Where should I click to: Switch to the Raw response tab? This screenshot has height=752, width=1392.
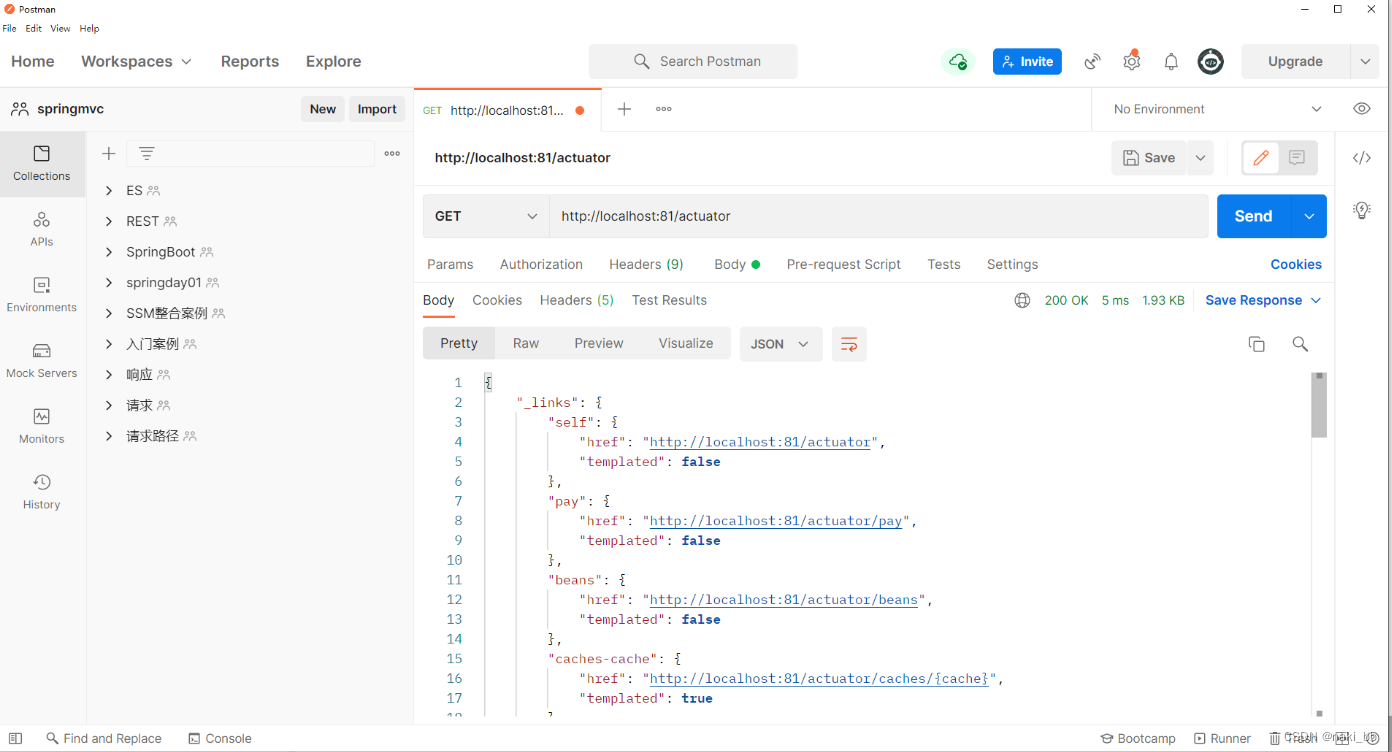pos(526,343)
